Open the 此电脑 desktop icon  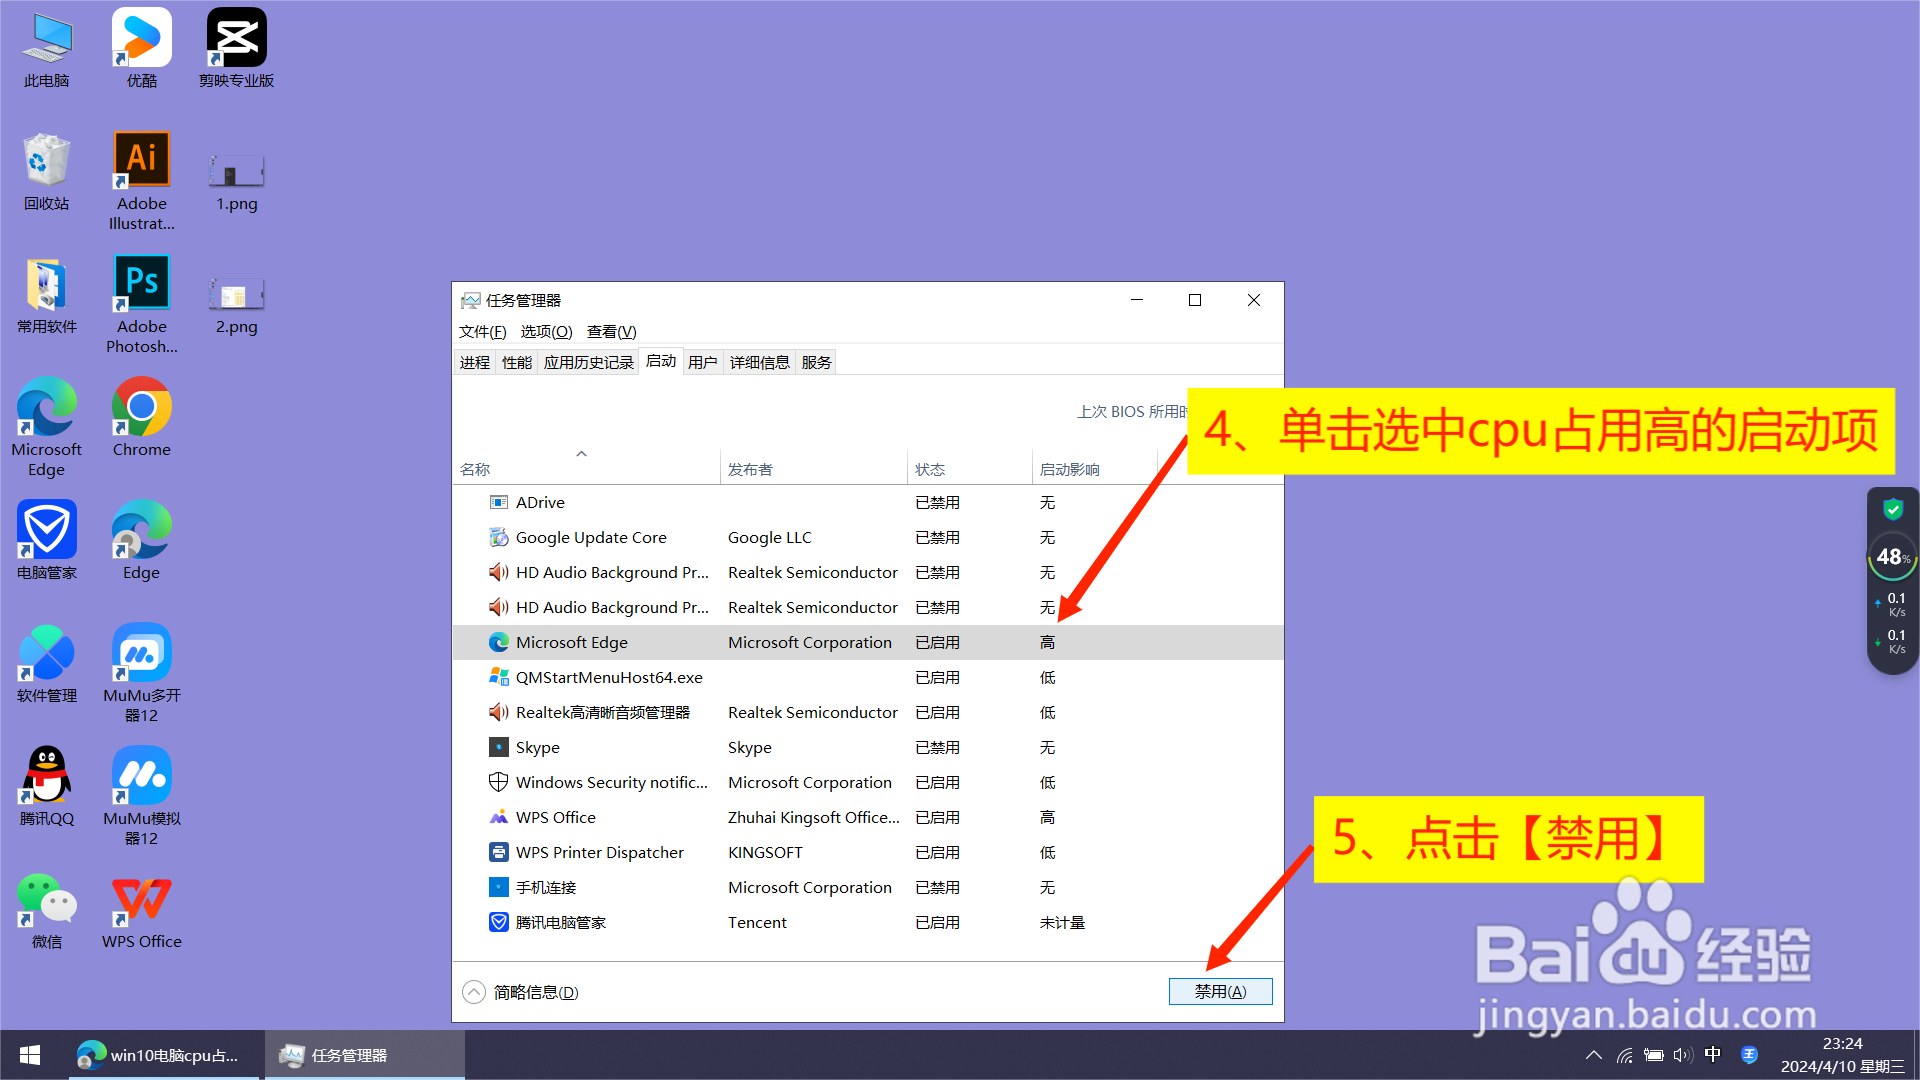(47, 50)
